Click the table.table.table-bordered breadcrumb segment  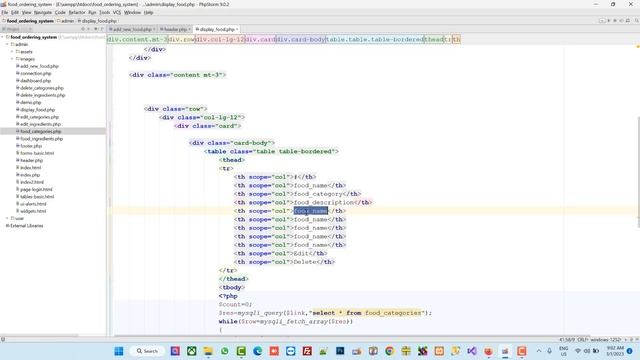click(375, 40)
